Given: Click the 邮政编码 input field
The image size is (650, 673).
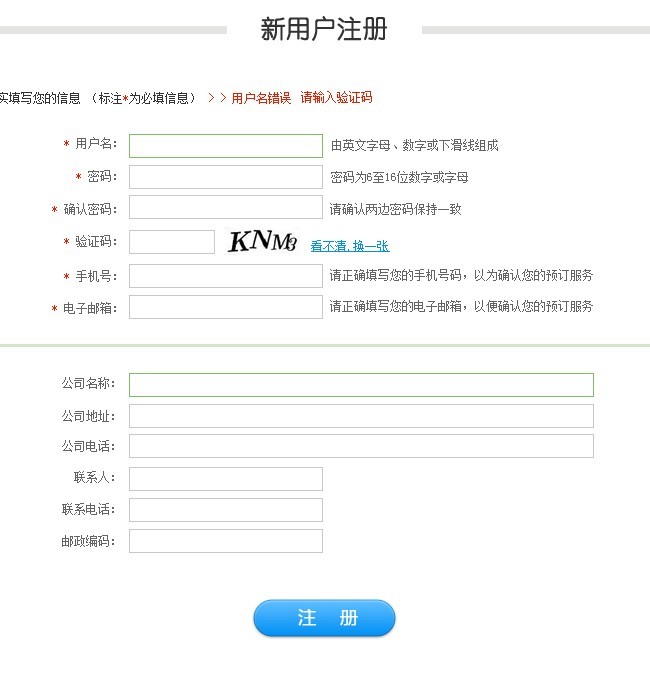Looking at the screenshot, I should (x=225, y=541).
